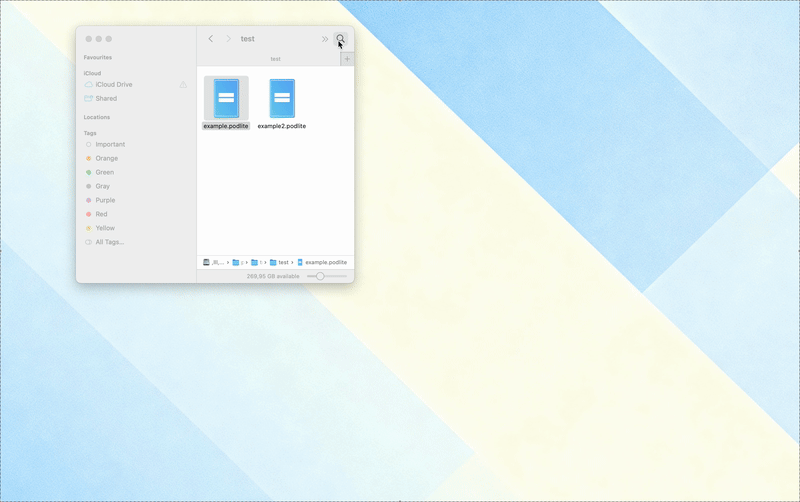
Task: Click the 'test' folder in the path bar
Action: (x=279, y=262)
